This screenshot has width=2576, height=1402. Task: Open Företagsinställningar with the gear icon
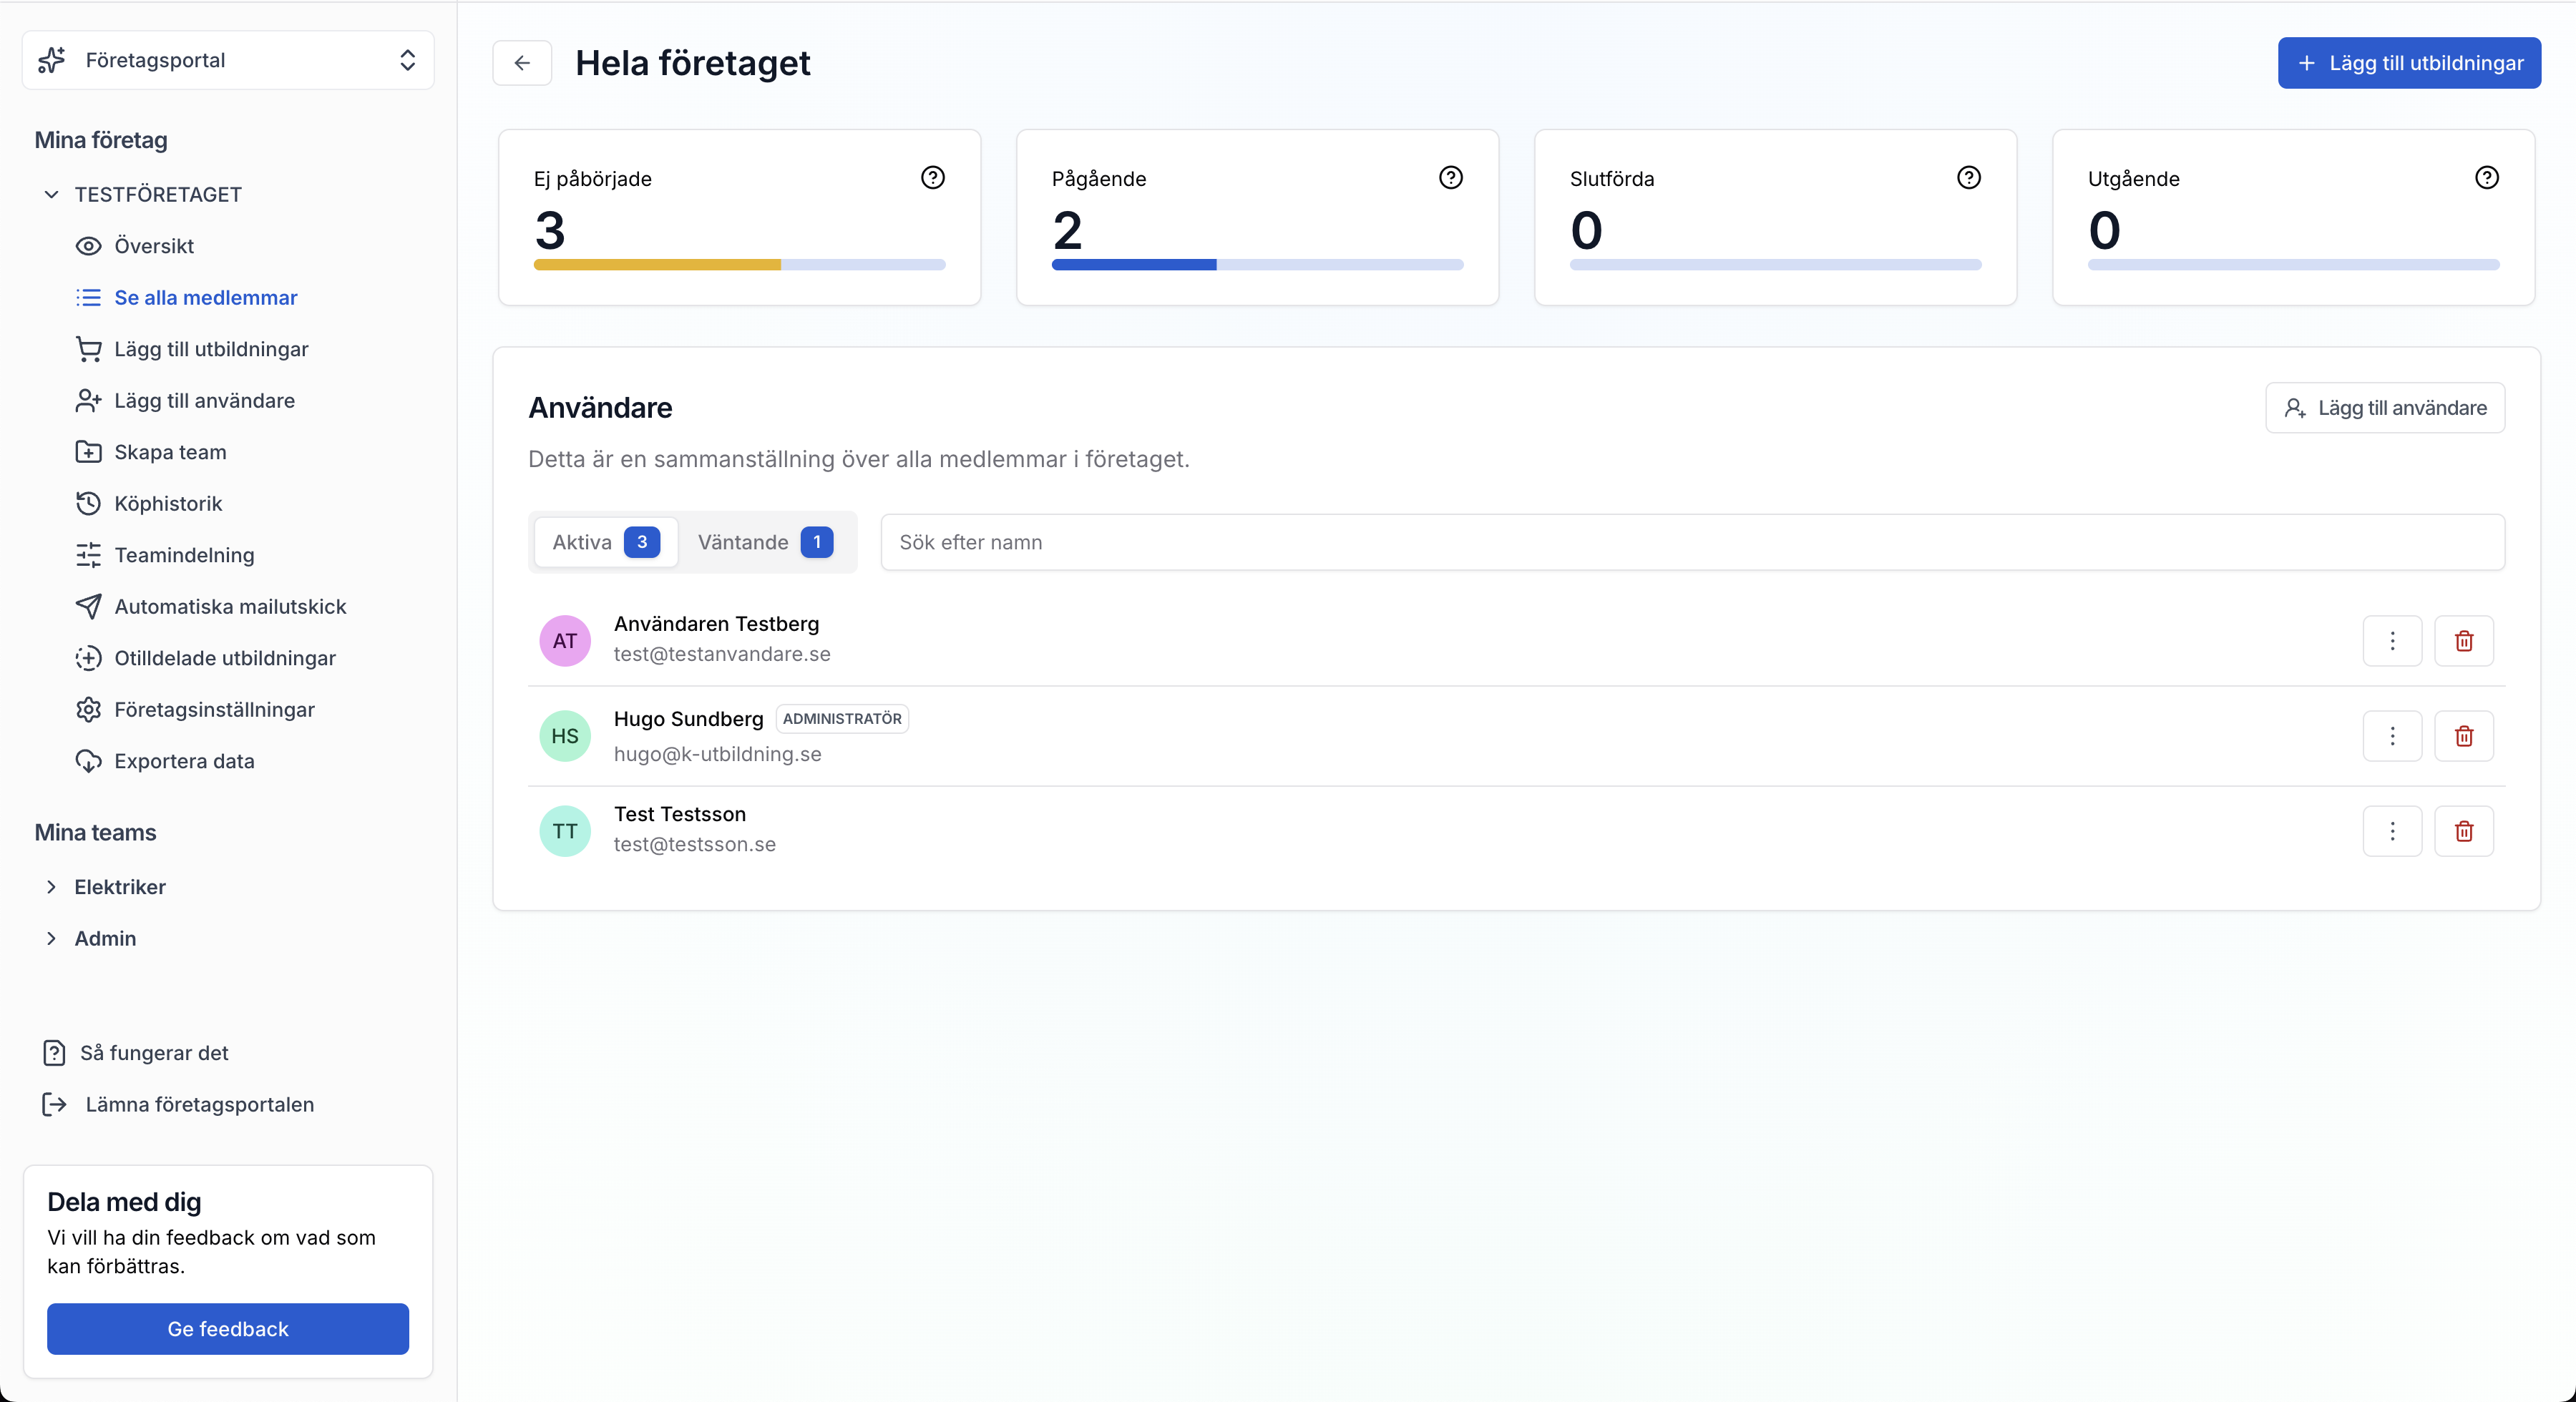point(214,709)
